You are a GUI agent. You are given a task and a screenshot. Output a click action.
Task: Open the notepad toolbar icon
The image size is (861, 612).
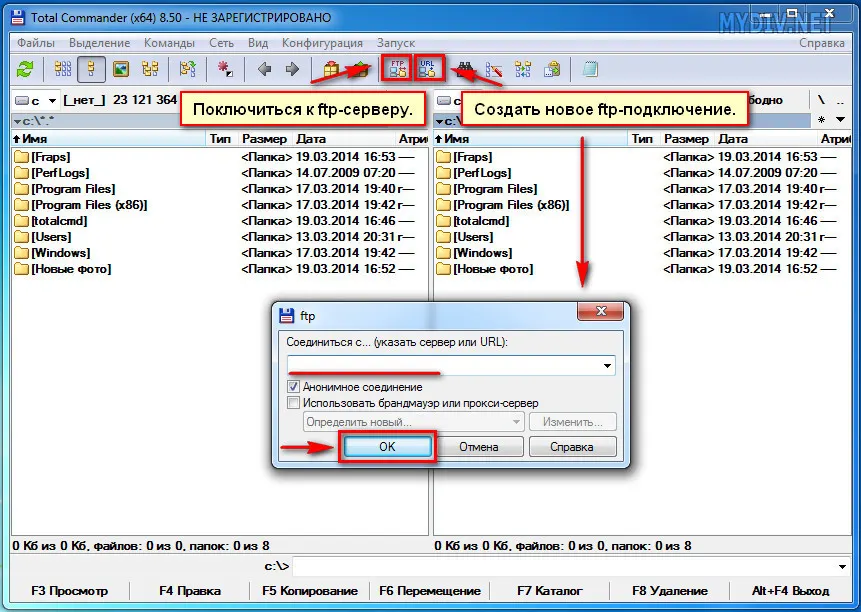point(590,70)
